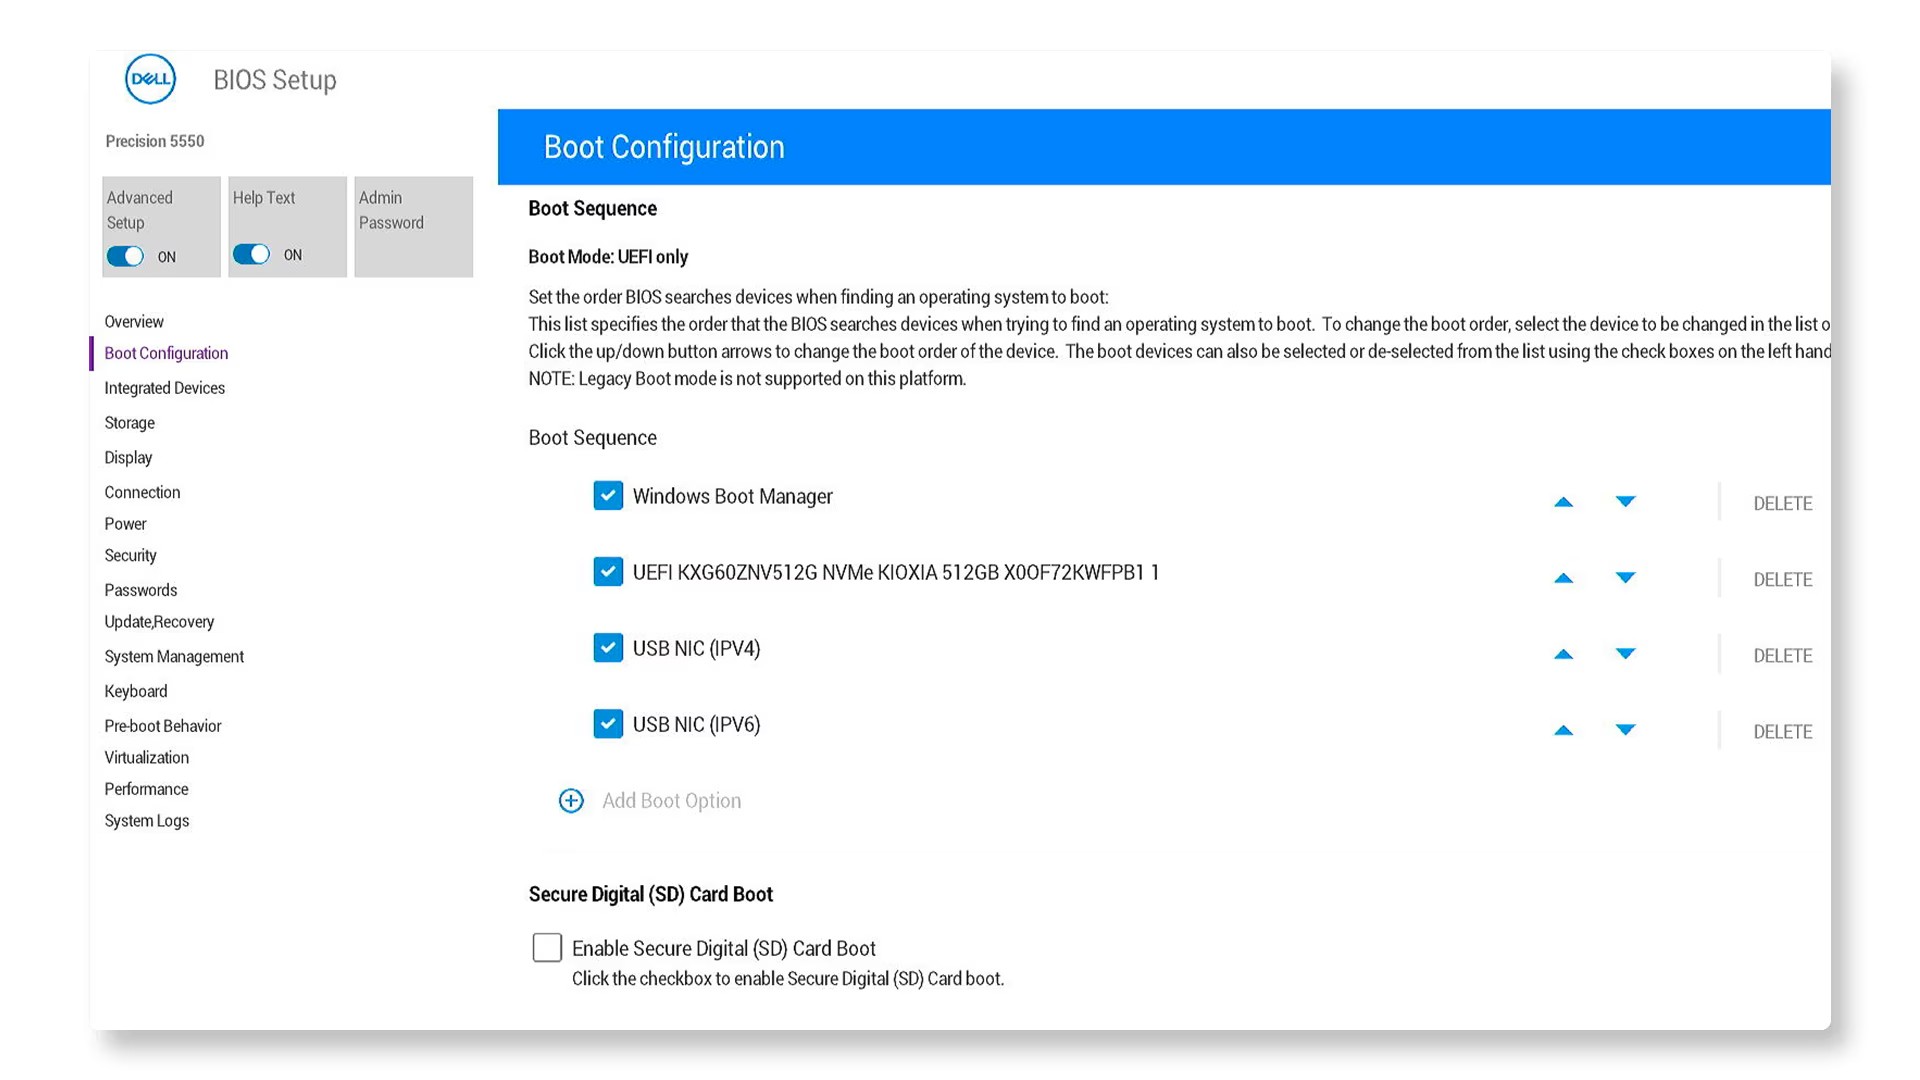Screen dimensions: 1920x1080
Task: Move USB NIC (IPV6) up in order
Action: pyautogui.click(x=1564, y=730)
